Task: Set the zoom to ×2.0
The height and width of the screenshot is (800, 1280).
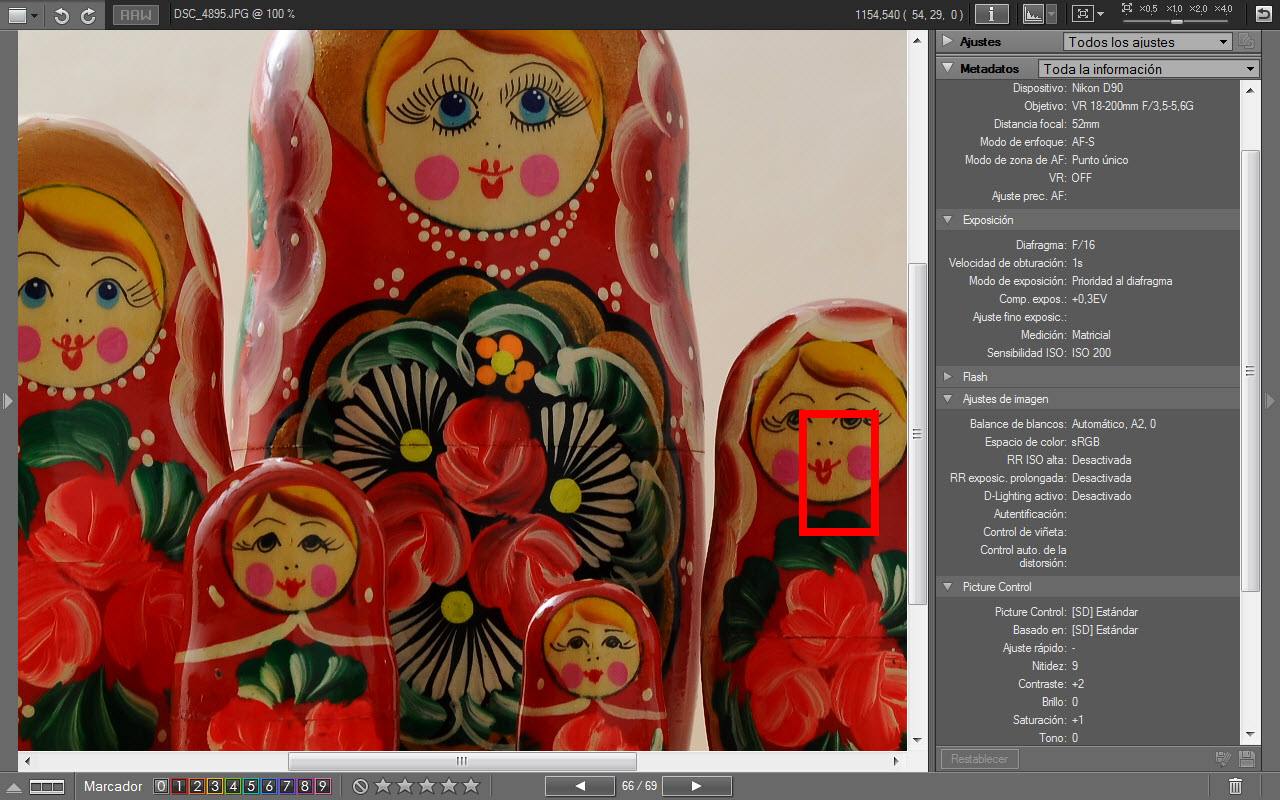Action: [1198, 8]
